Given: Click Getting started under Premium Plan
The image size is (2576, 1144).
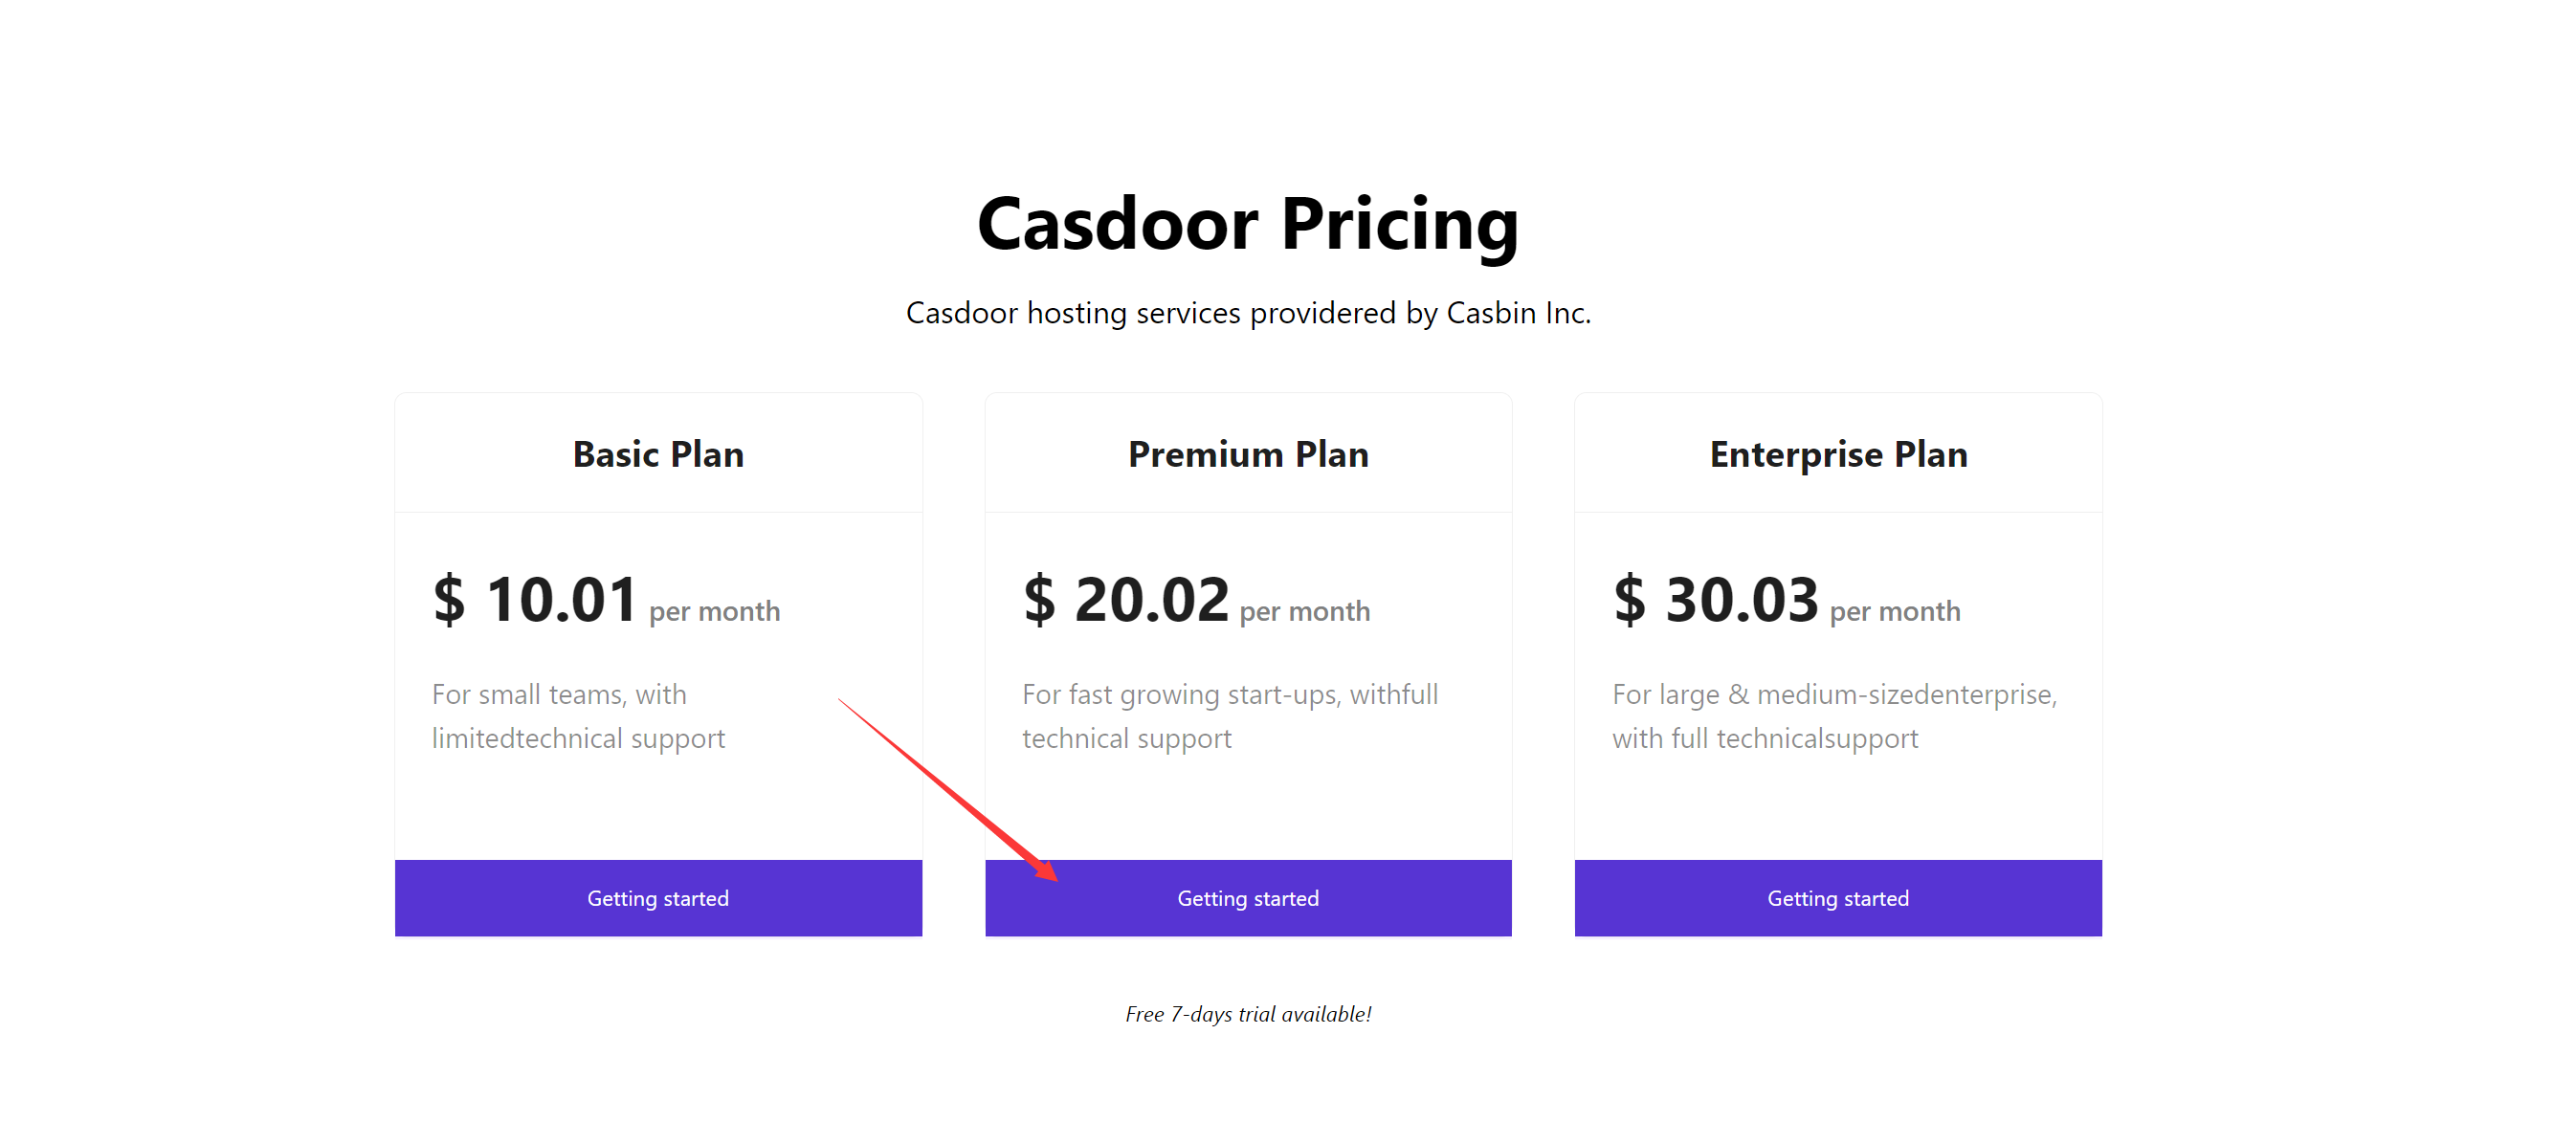Looking at the screenshot, I should point(1247,898).
